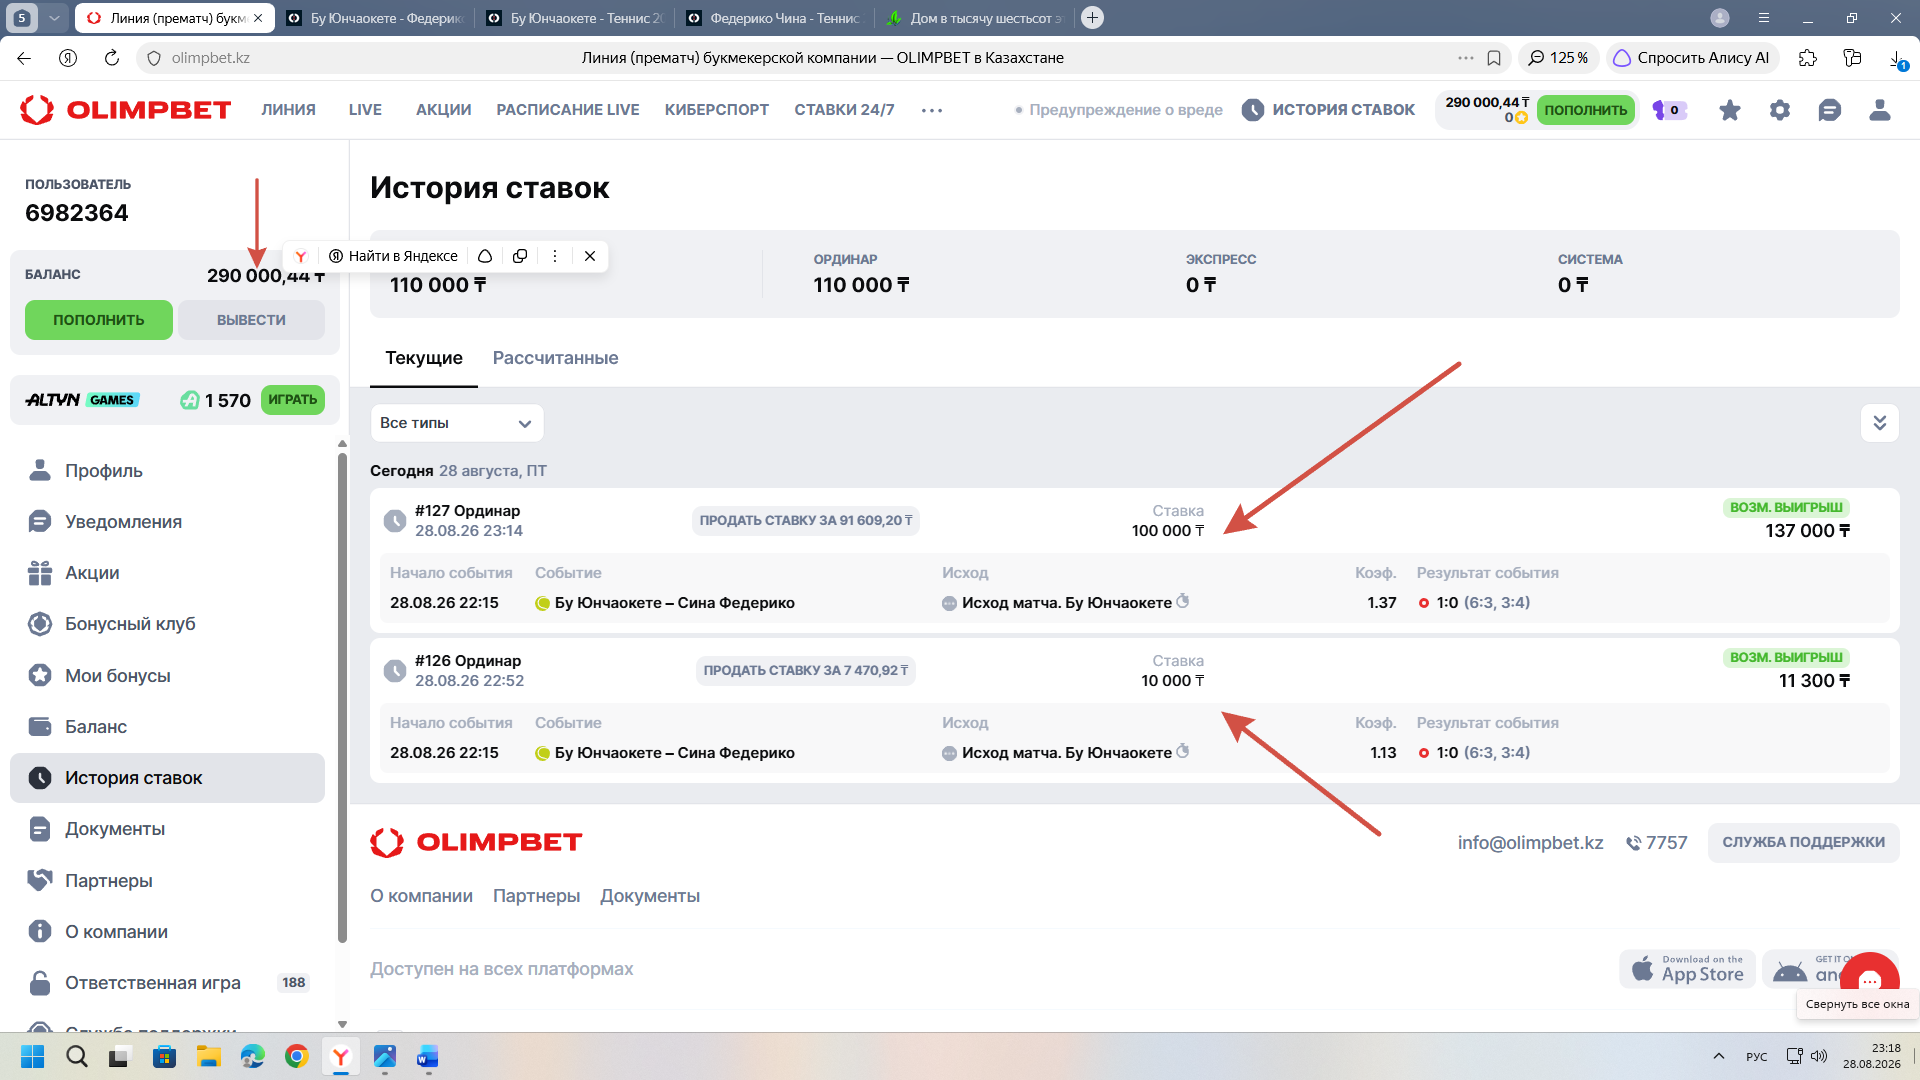Open КИБЕРСПОРТ in the top navigation
The height and width of the screenshot is (1080, 1920).
(x=717, y=110)
